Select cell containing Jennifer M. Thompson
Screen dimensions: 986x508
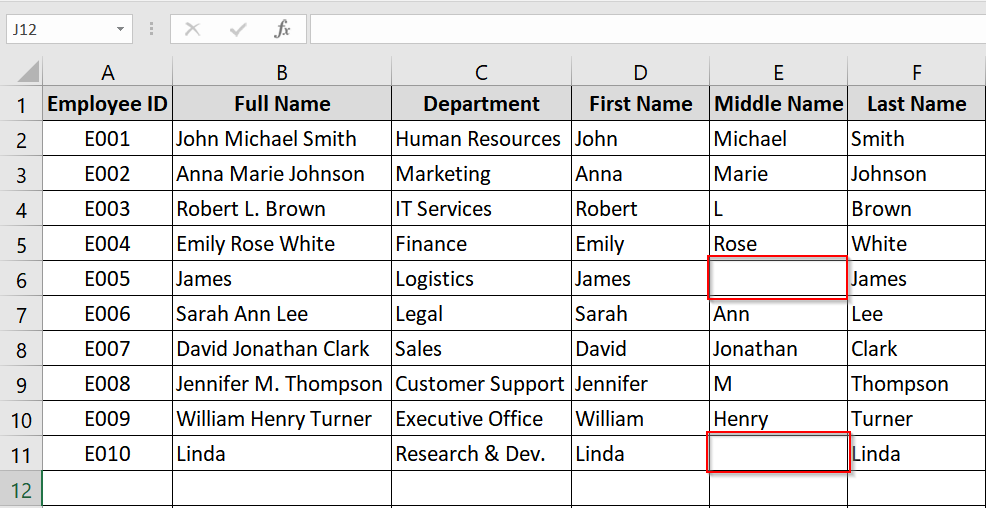282,384
